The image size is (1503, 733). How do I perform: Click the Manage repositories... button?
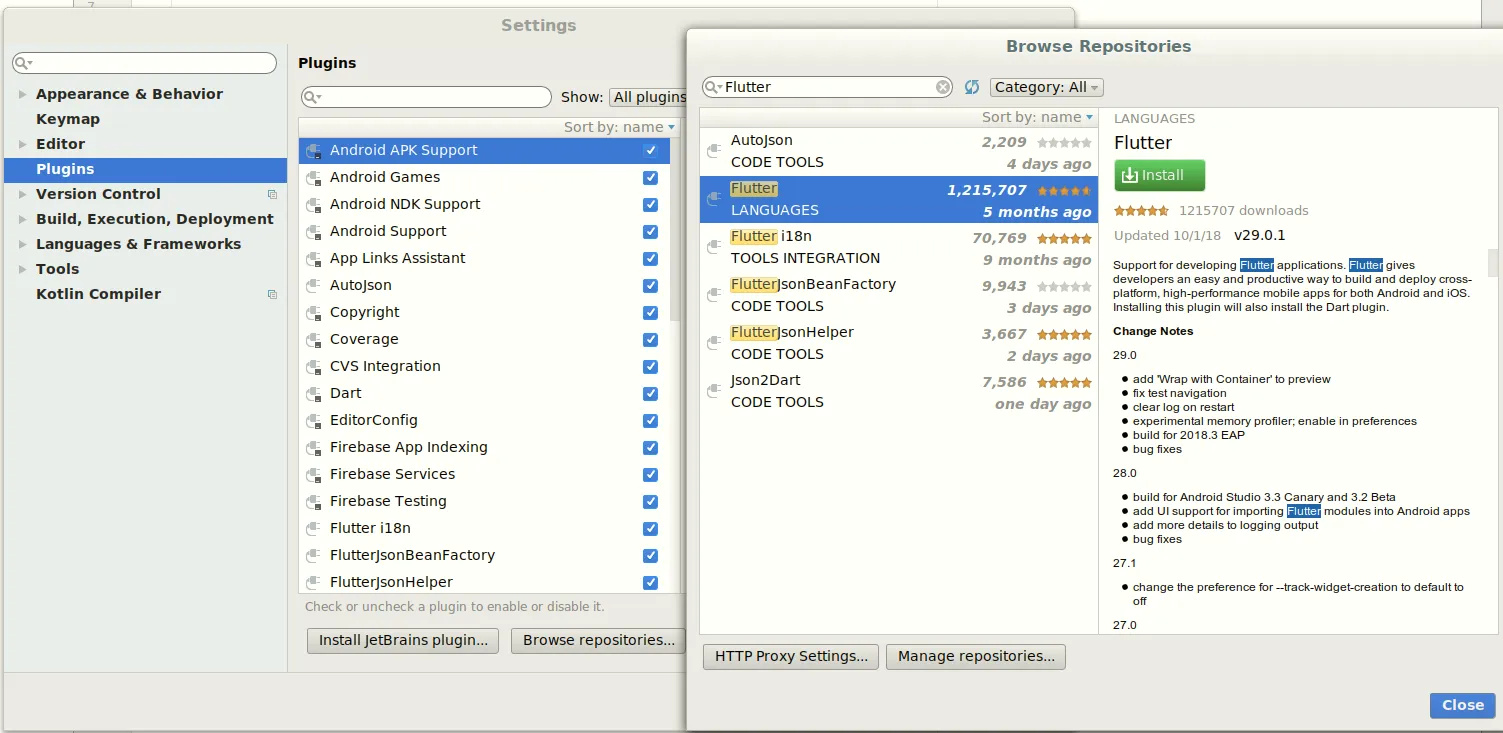(976, 656)
